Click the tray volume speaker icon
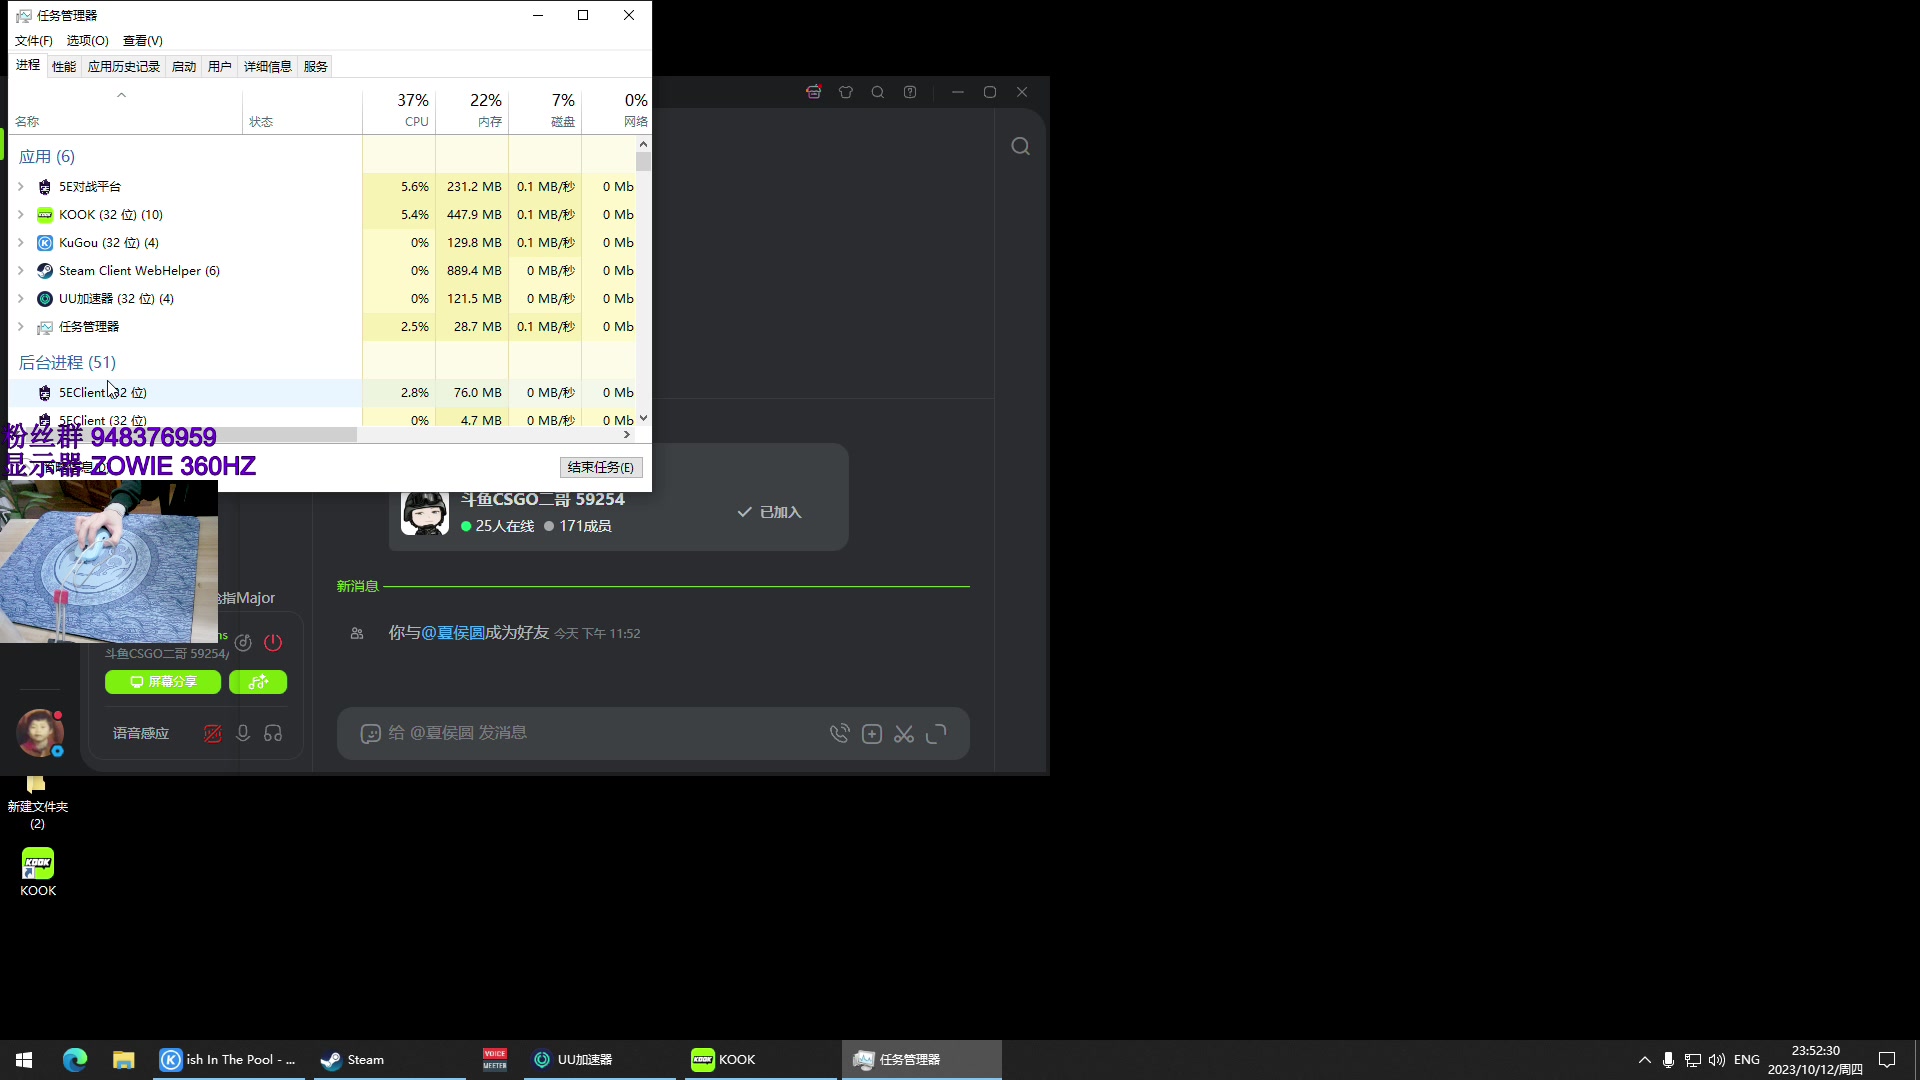This screenshot has height=1080, width=1920. coord(1717,1060)
